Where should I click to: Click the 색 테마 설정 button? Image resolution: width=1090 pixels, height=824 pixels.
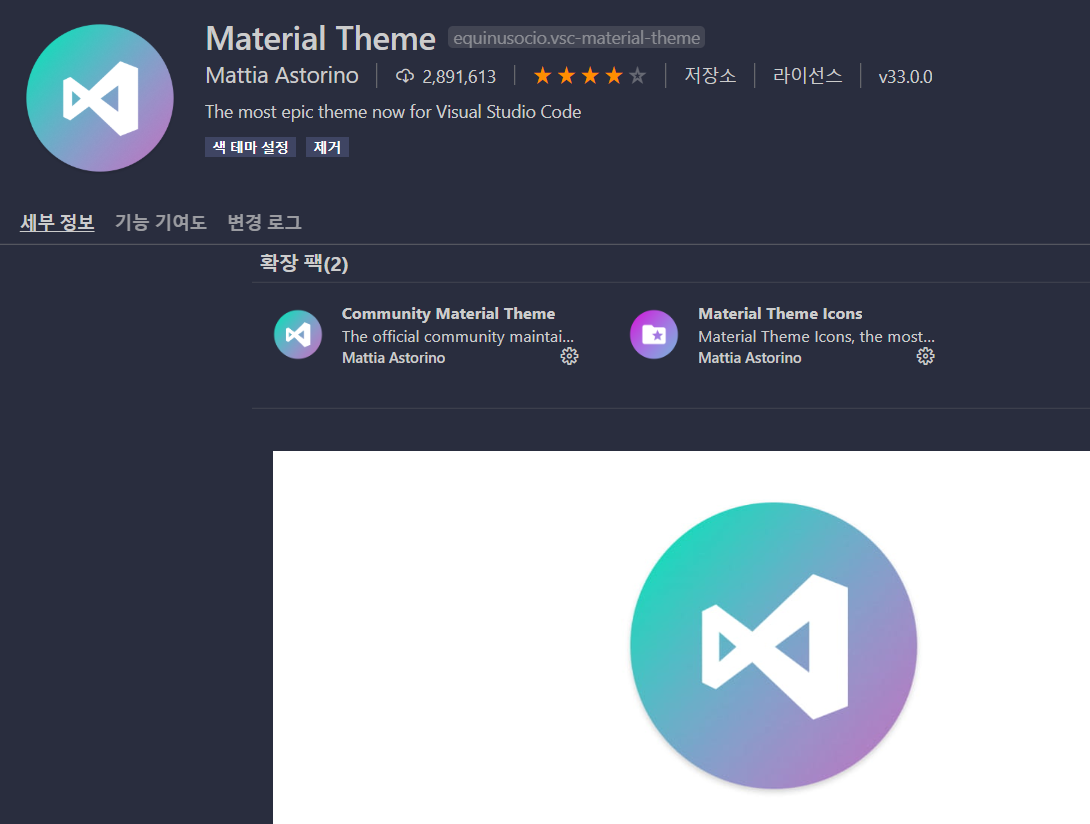coord(250,147)
